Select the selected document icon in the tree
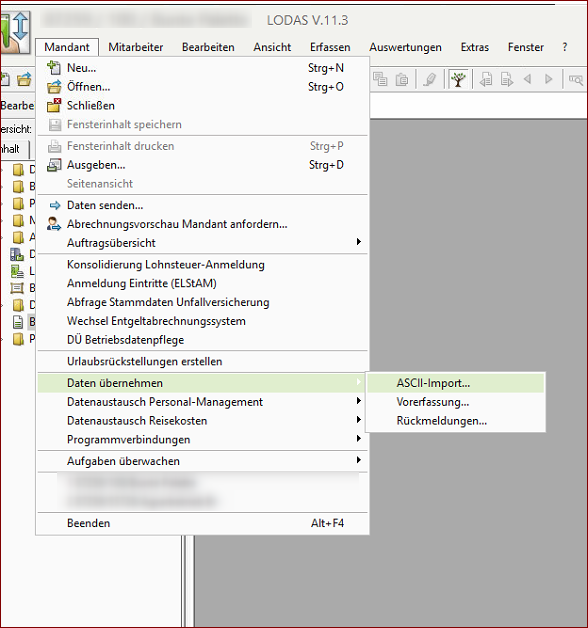588x628 pixels. 18,322
